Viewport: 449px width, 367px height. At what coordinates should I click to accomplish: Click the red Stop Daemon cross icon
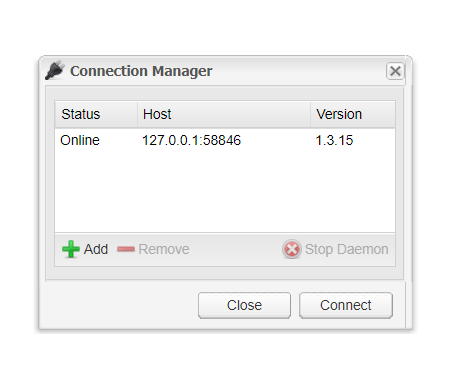coord(292,249)
